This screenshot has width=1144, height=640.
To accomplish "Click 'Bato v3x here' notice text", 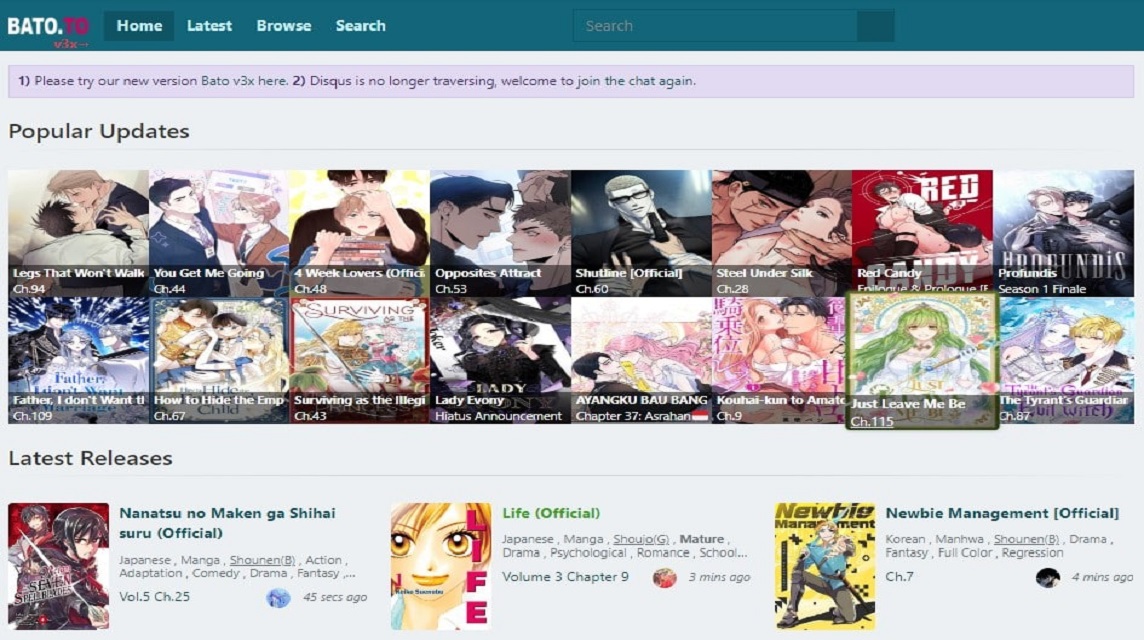I will click(244, 81).
